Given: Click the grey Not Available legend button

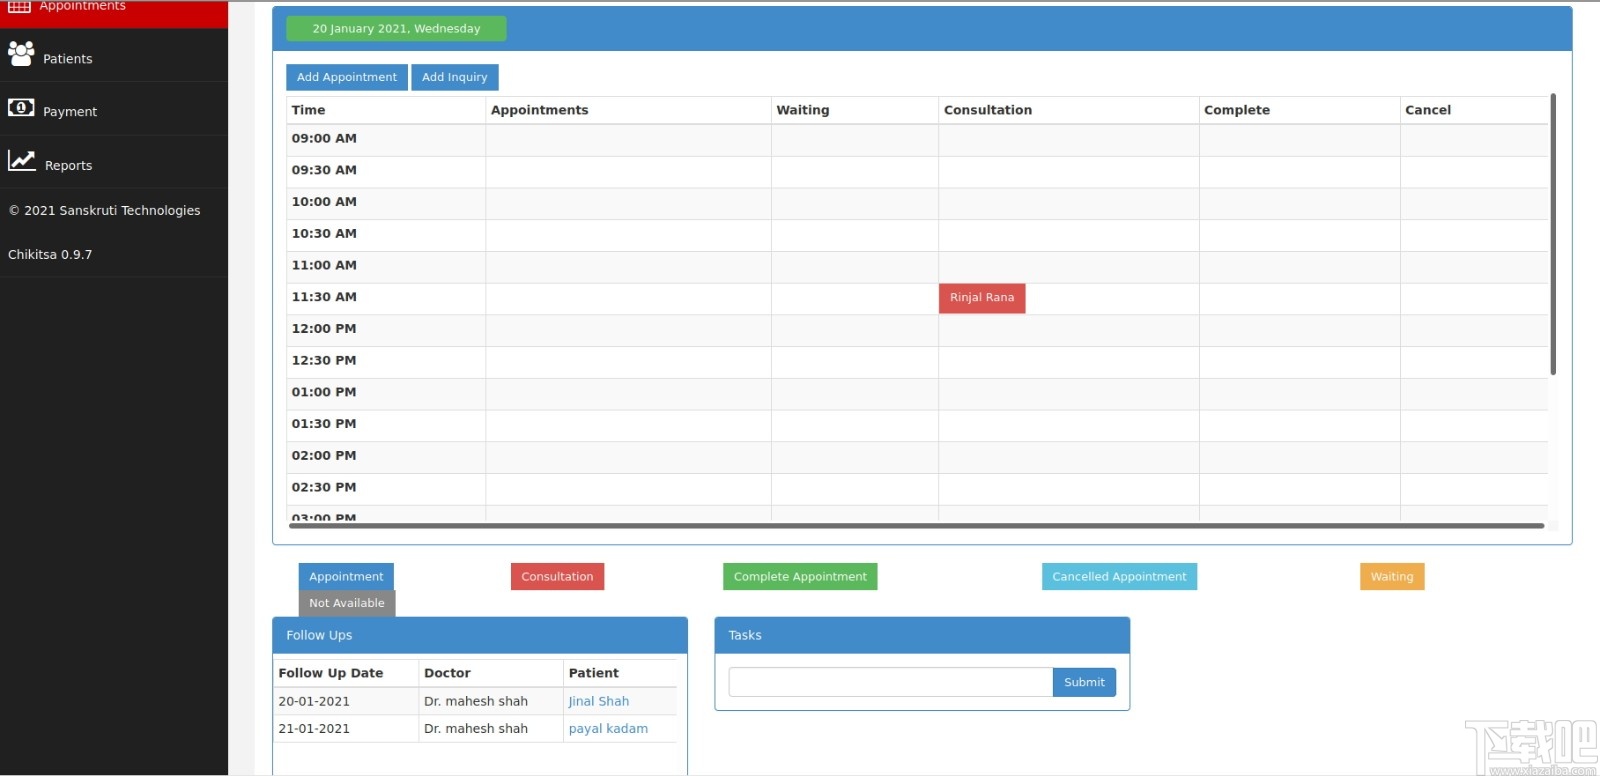Looking at the screenshot, I should [x=347, y=603].
